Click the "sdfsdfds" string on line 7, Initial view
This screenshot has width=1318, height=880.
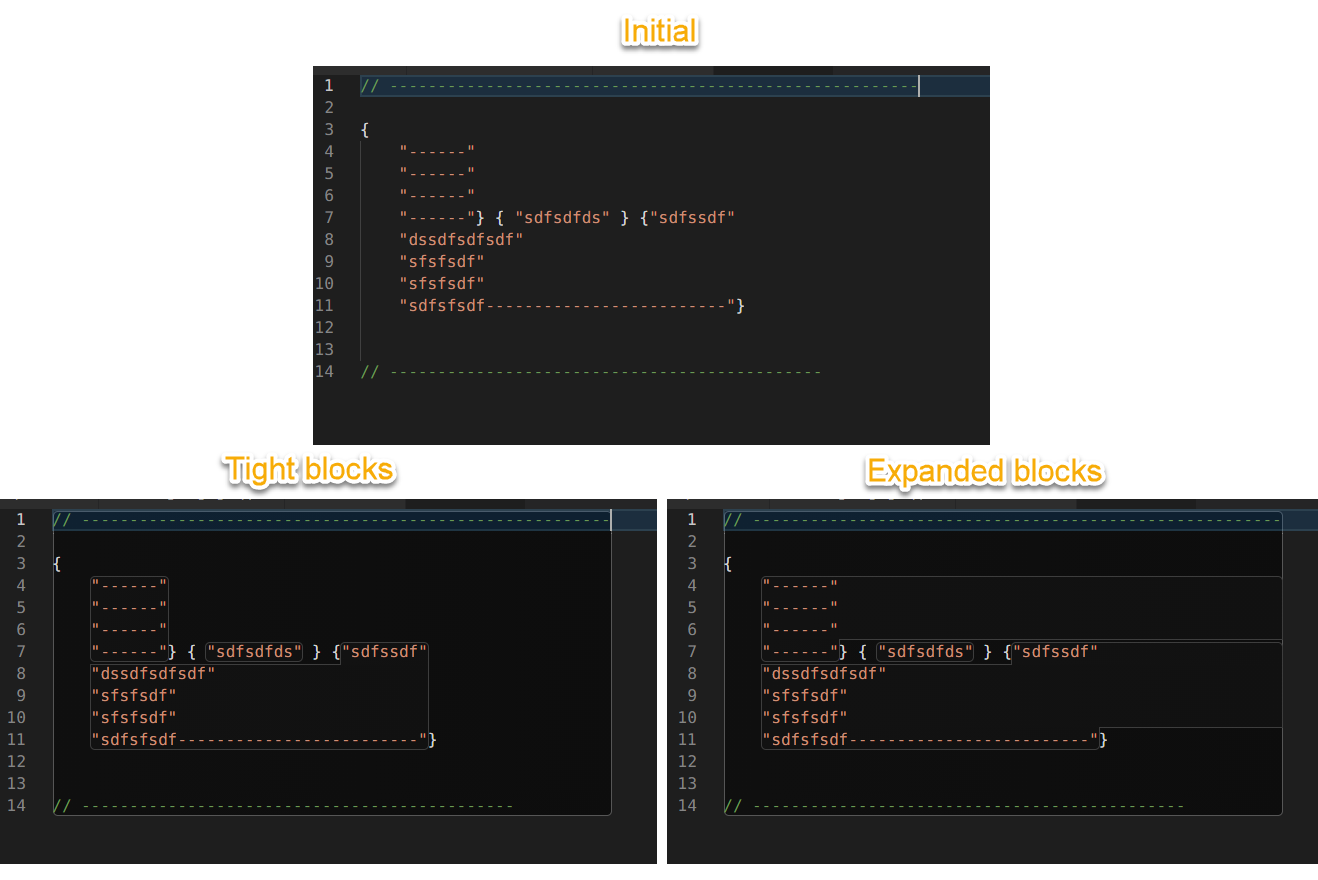(562, 217)
